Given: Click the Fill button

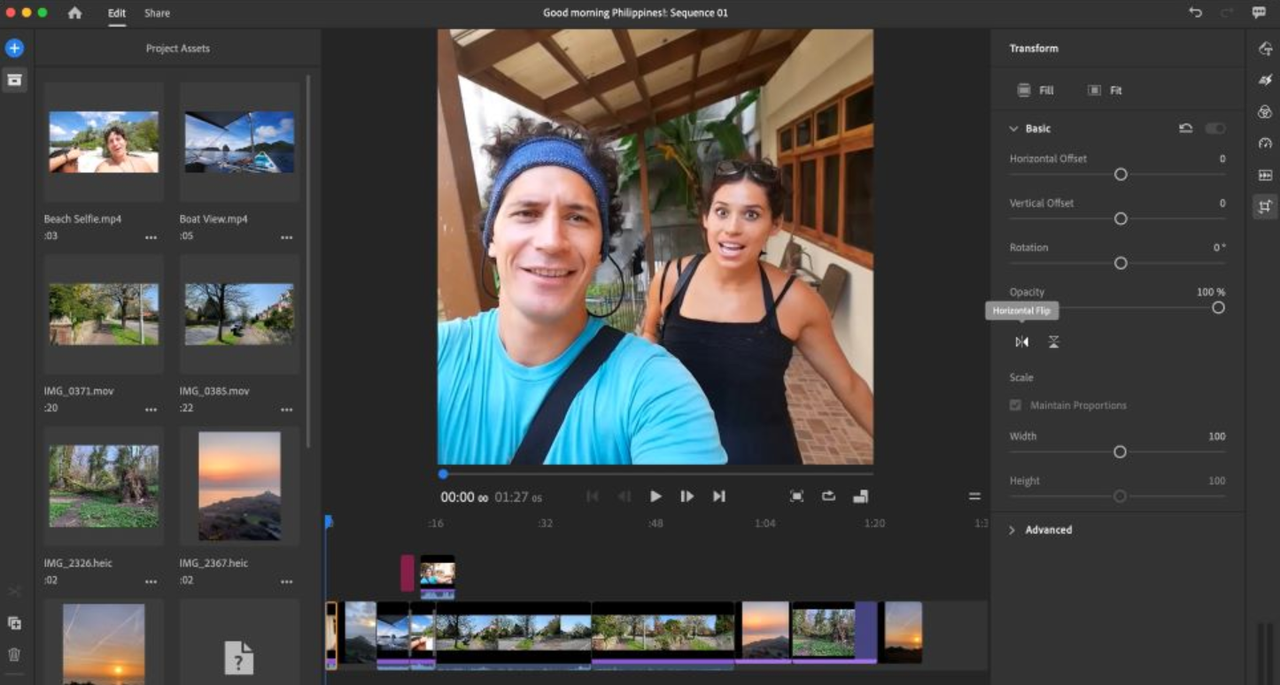Looking at the screenshot, I should click(x=1035, y=90).
